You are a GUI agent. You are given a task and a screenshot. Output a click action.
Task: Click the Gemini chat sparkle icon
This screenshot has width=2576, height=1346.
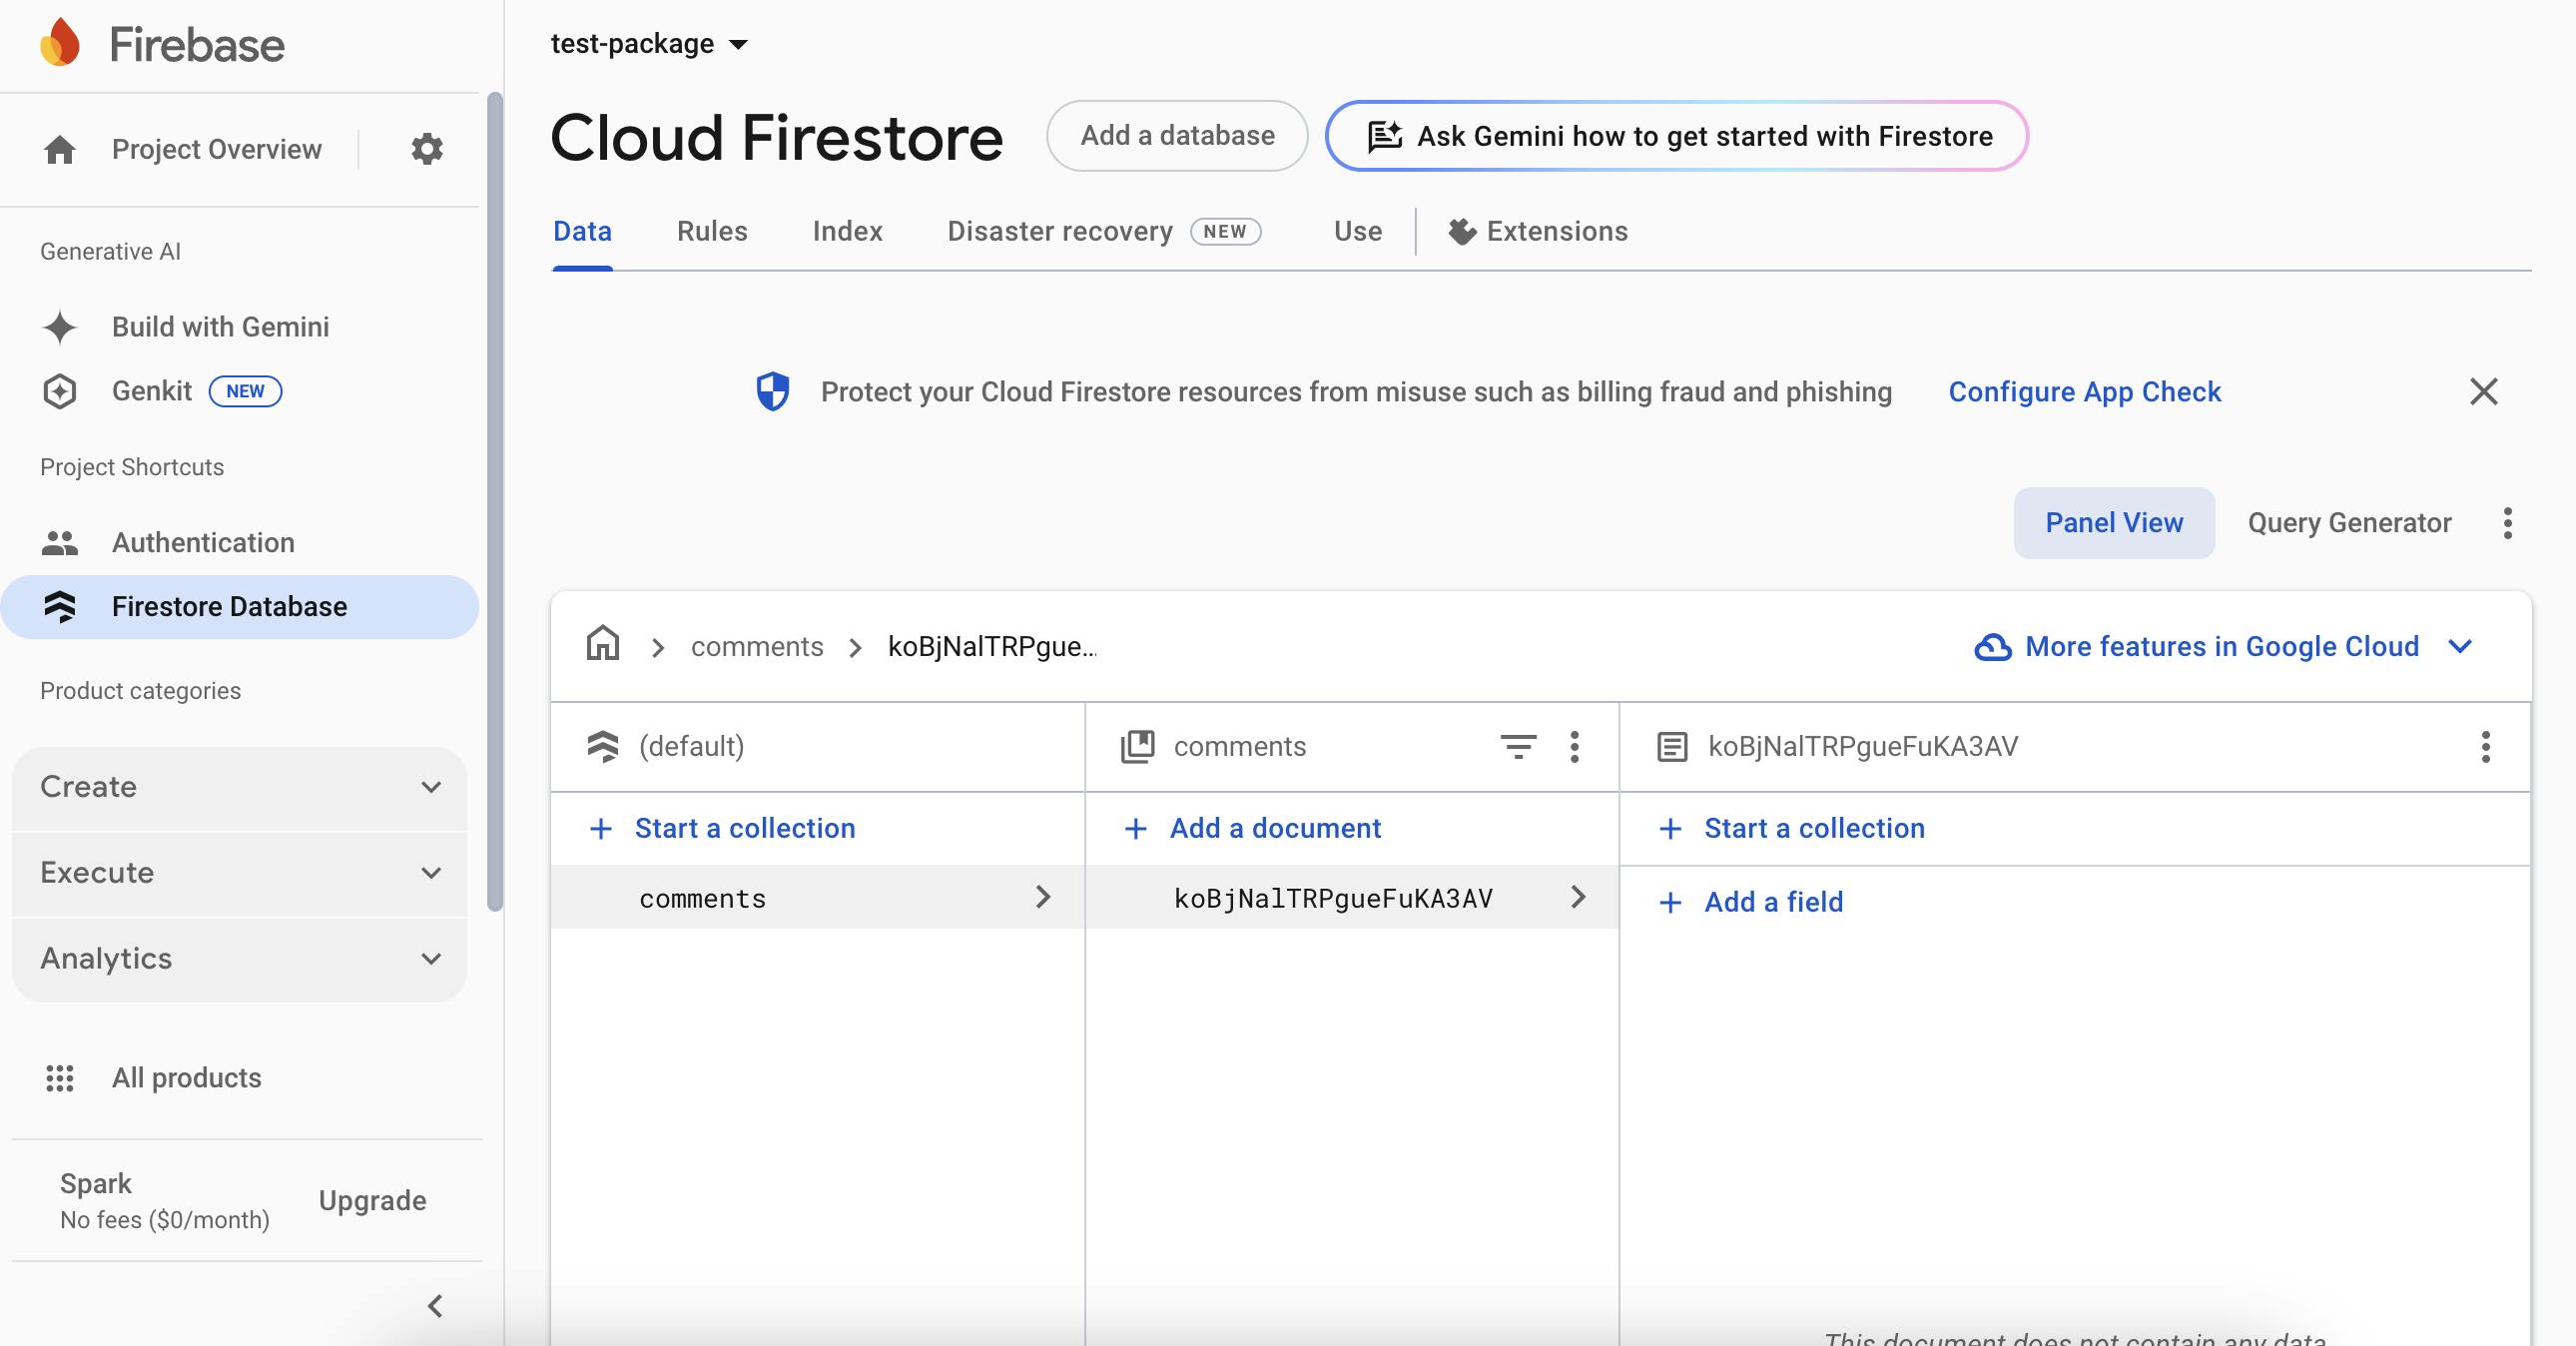click(x=1385, y=136)
